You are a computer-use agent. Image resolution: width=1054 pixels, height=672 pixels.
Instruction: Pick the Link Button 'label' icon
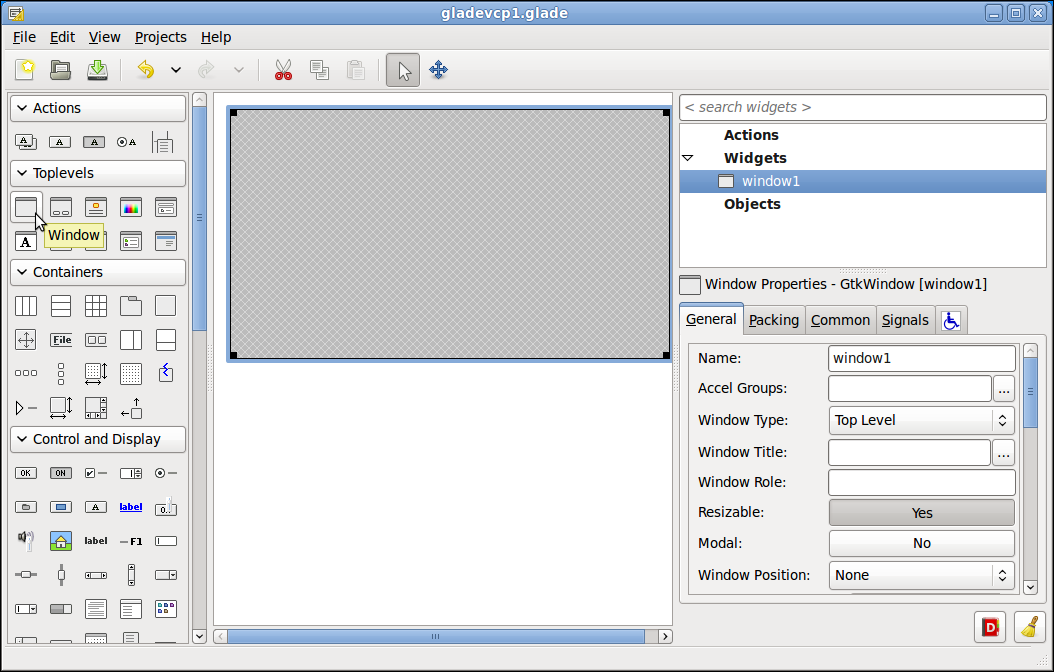131,507
